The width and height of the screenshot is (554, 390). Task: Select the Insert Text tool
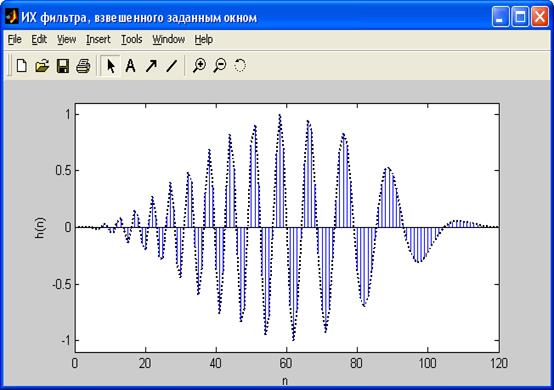pyautogui.click(x=130, y=66)
